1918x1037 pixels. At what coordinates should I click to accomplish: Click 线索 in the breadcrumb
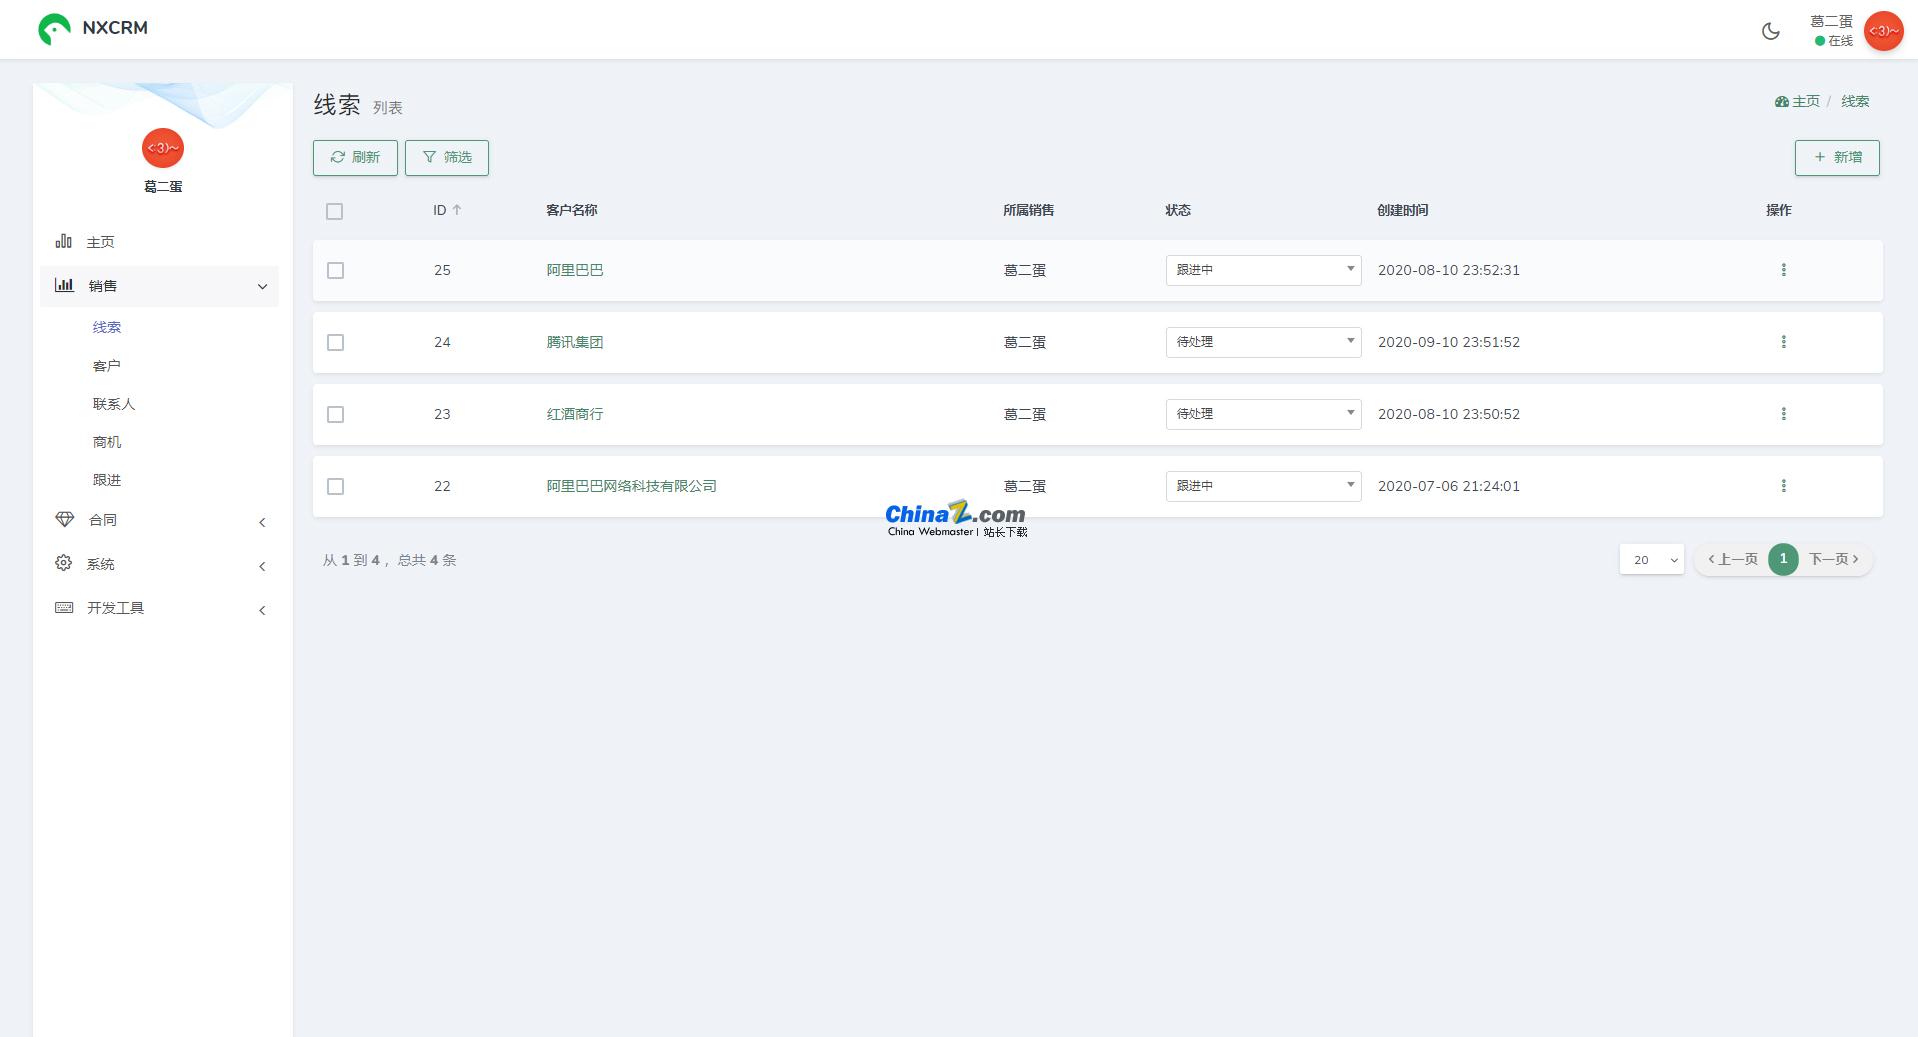(1855, 101)
